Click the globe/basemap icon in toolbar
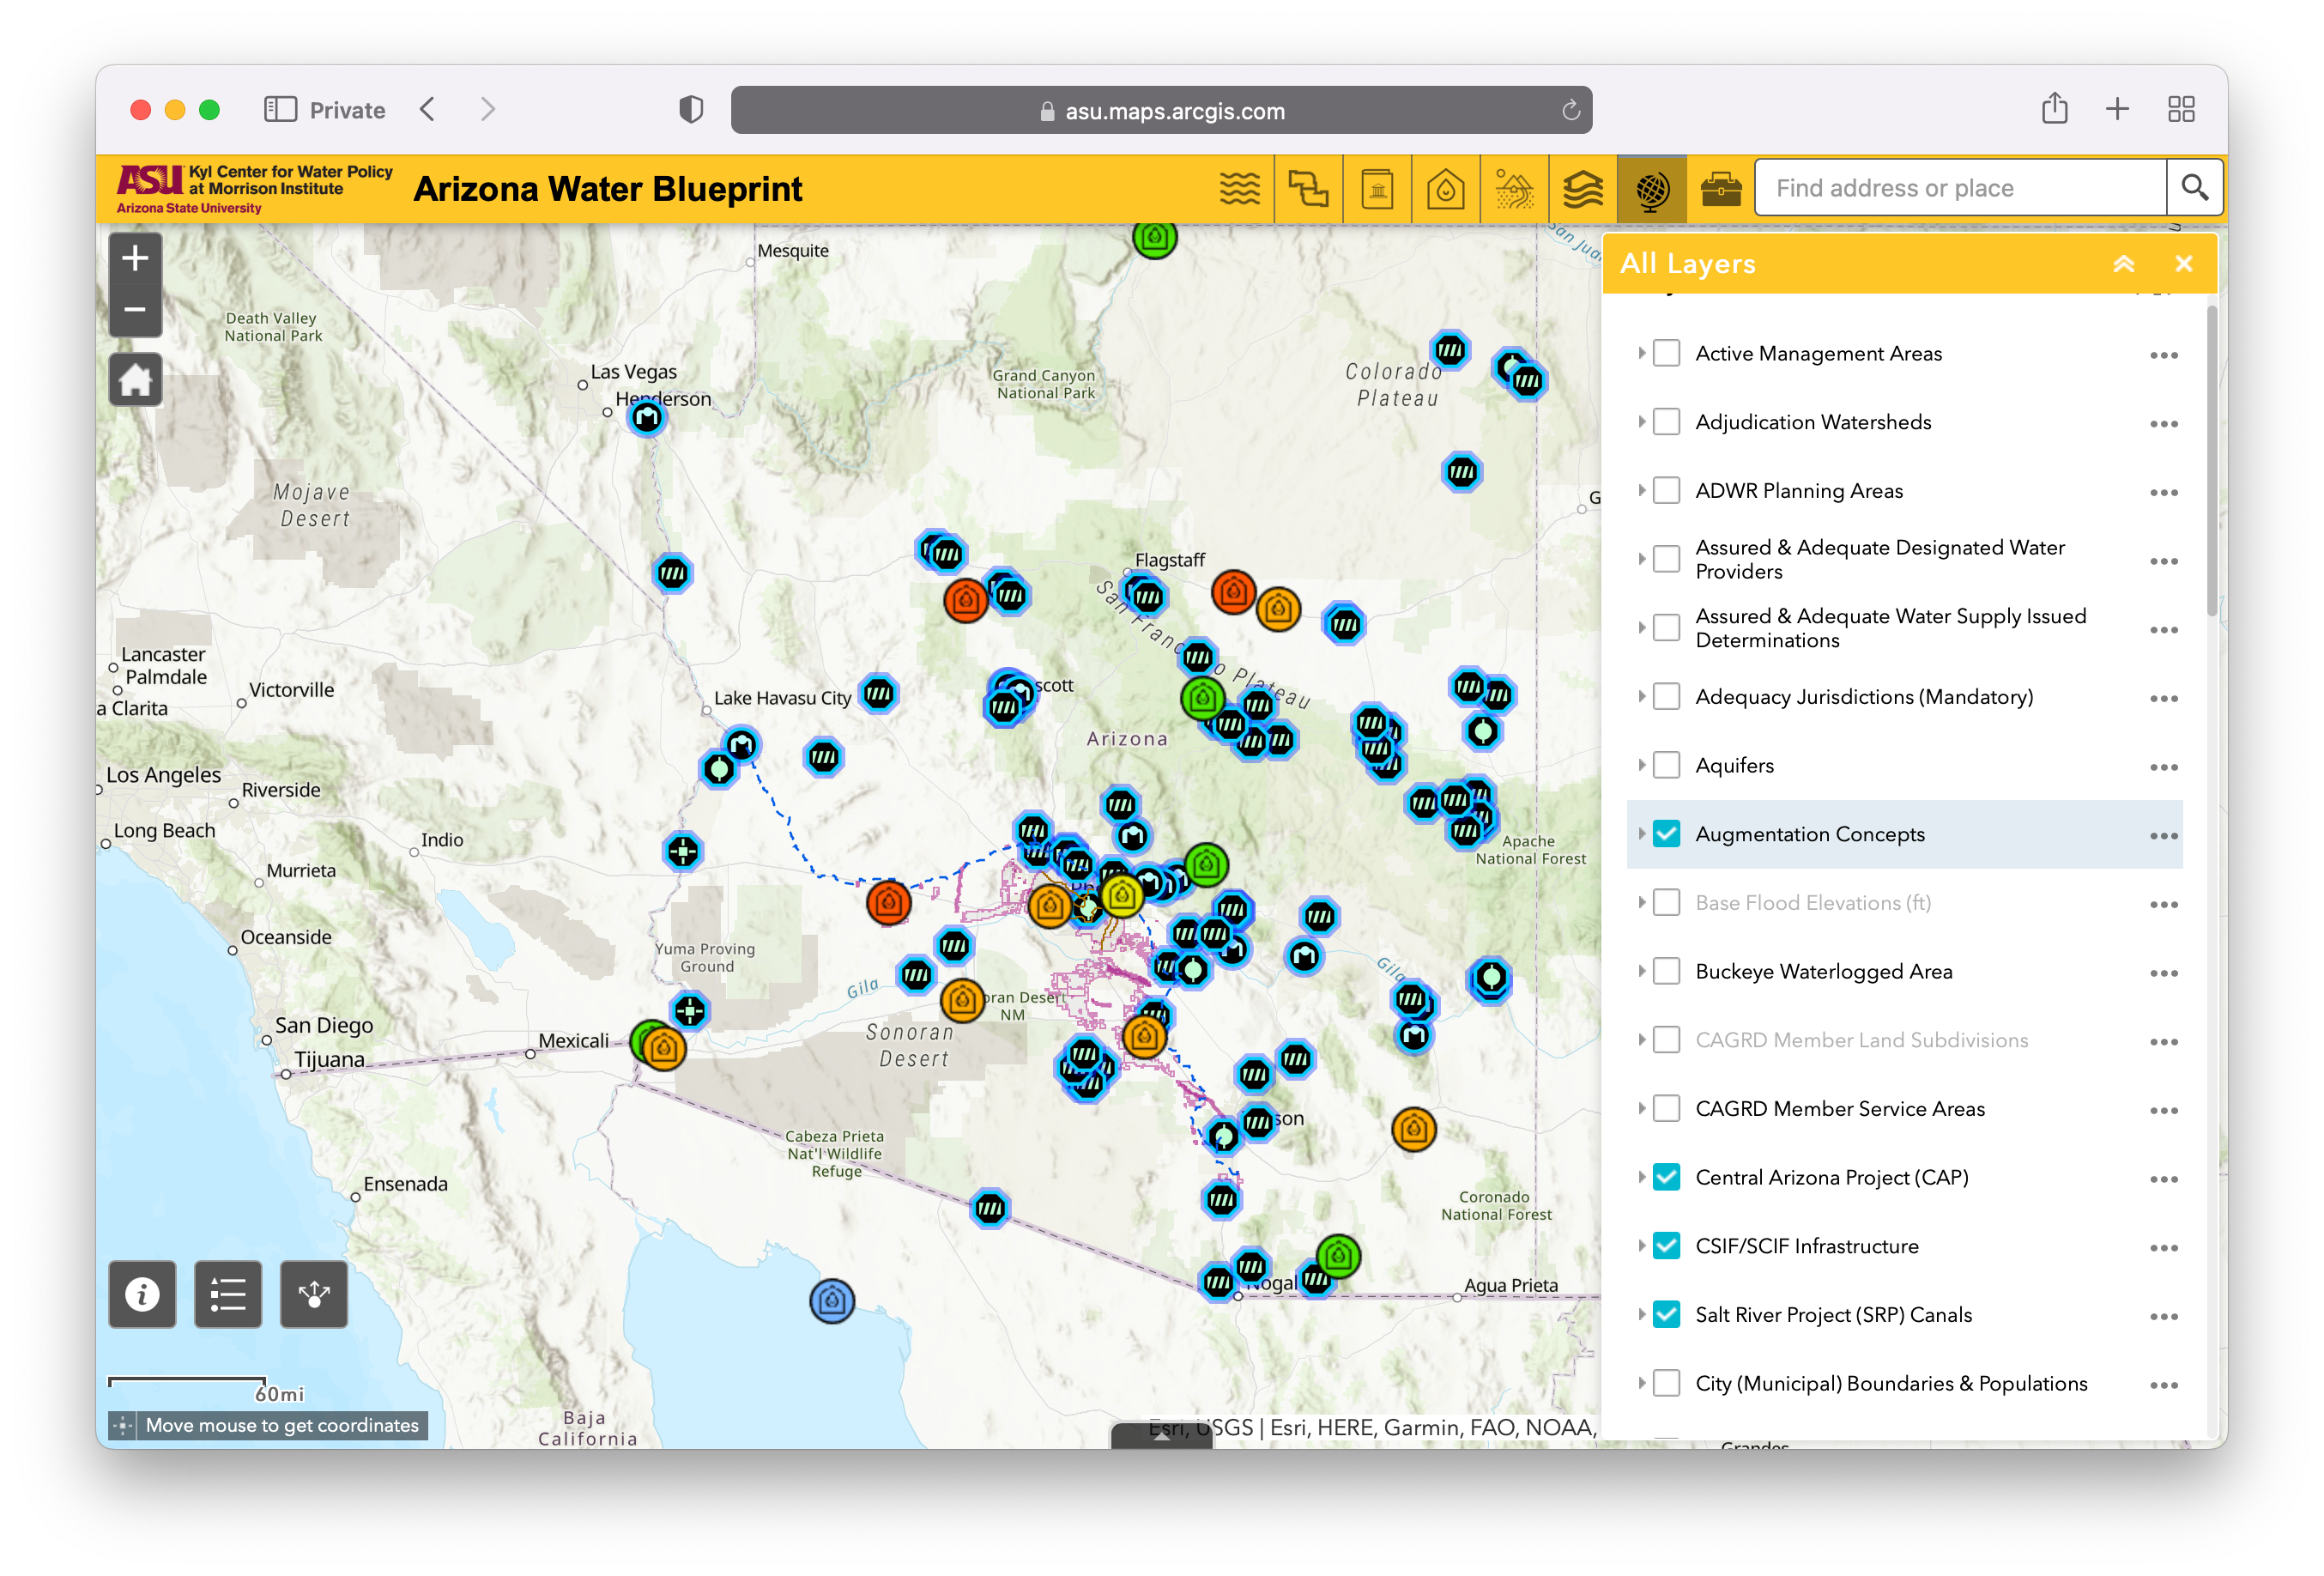The height and width of the screenshot is (1576, 2324). pos(1653,188)
